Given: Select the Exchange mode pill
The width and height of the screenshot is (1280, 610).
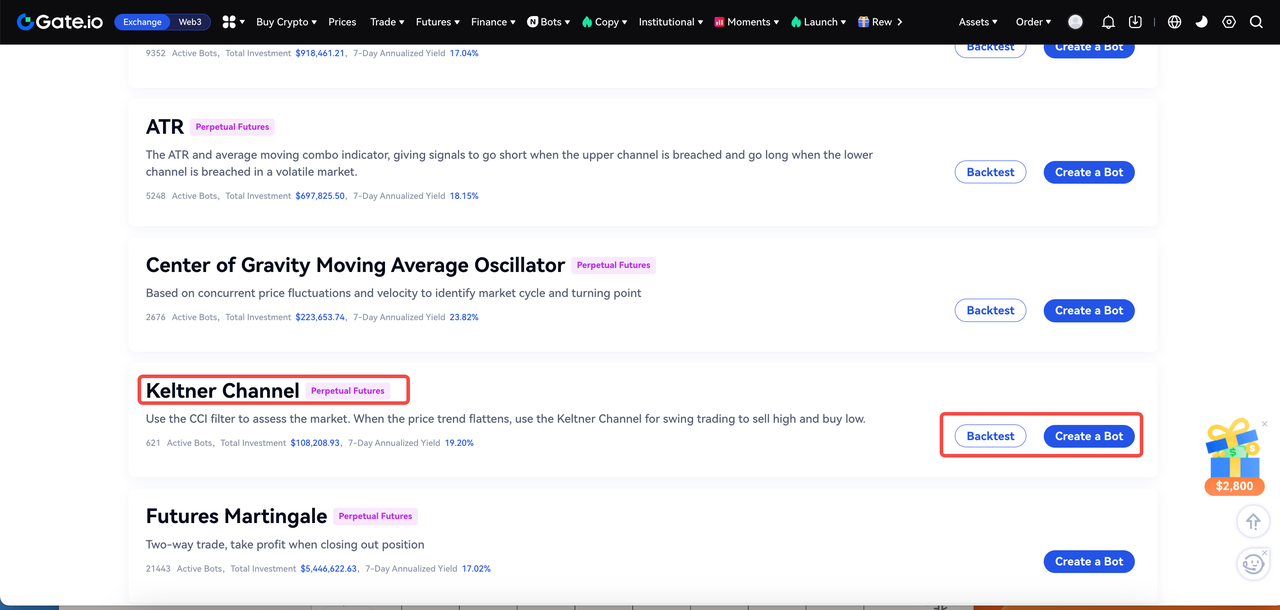Looking at the screenshot, I should point(143,22).
